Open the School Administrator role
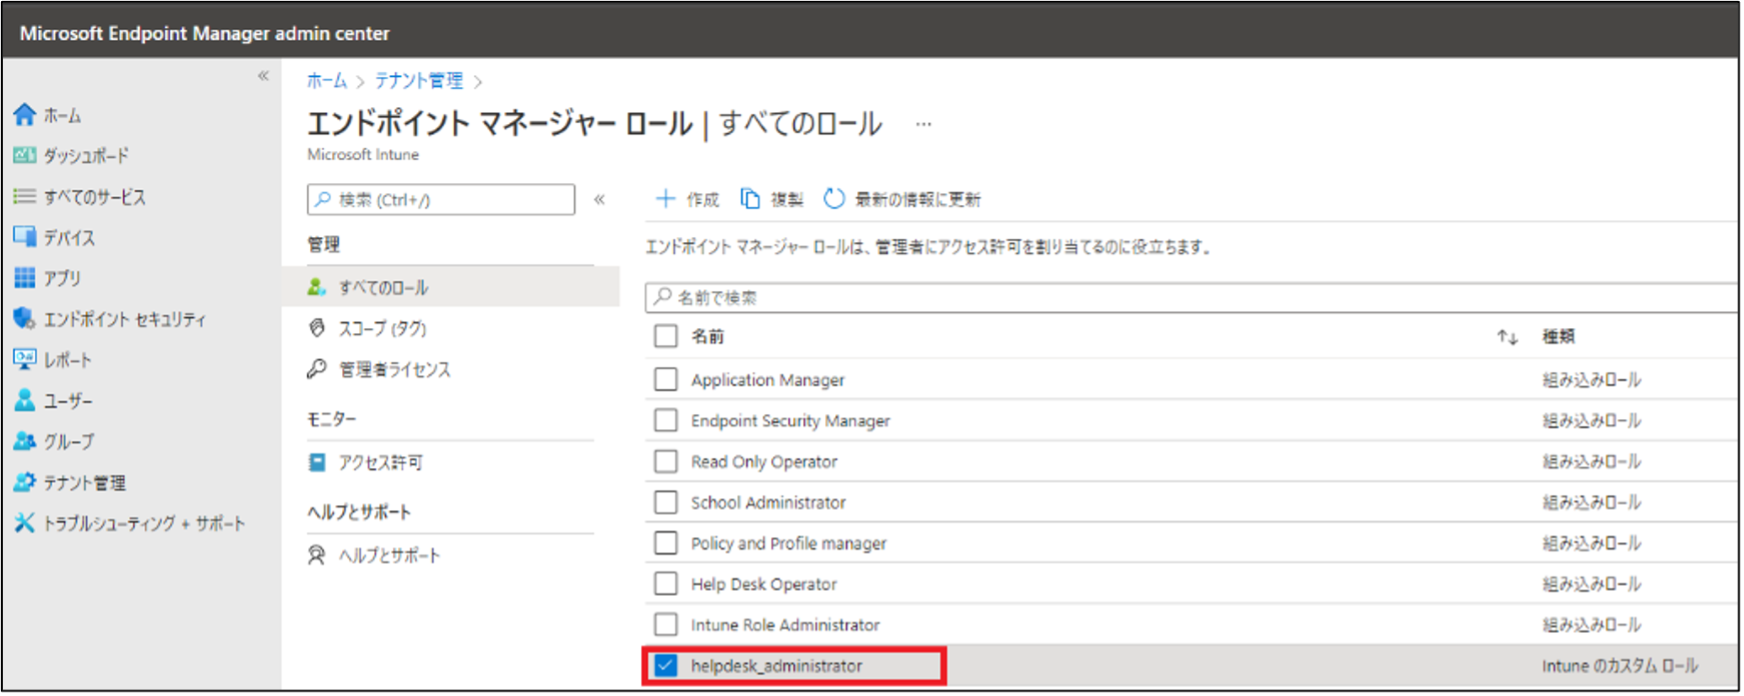Screen dimensions: 1744x696 [768, 503]
